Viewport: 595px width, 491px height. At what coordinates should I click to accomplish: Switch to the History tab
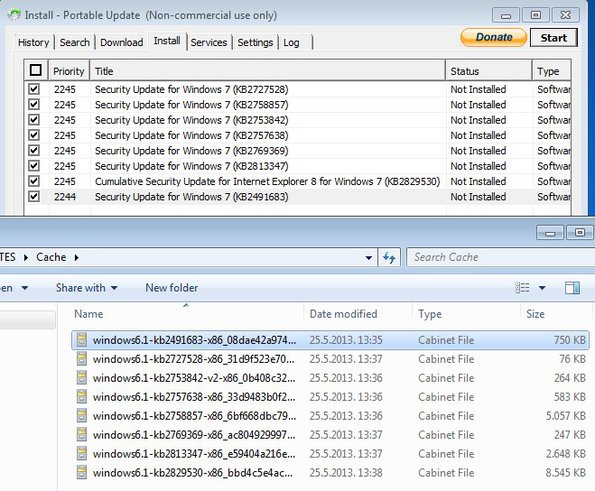coord(33,42)
